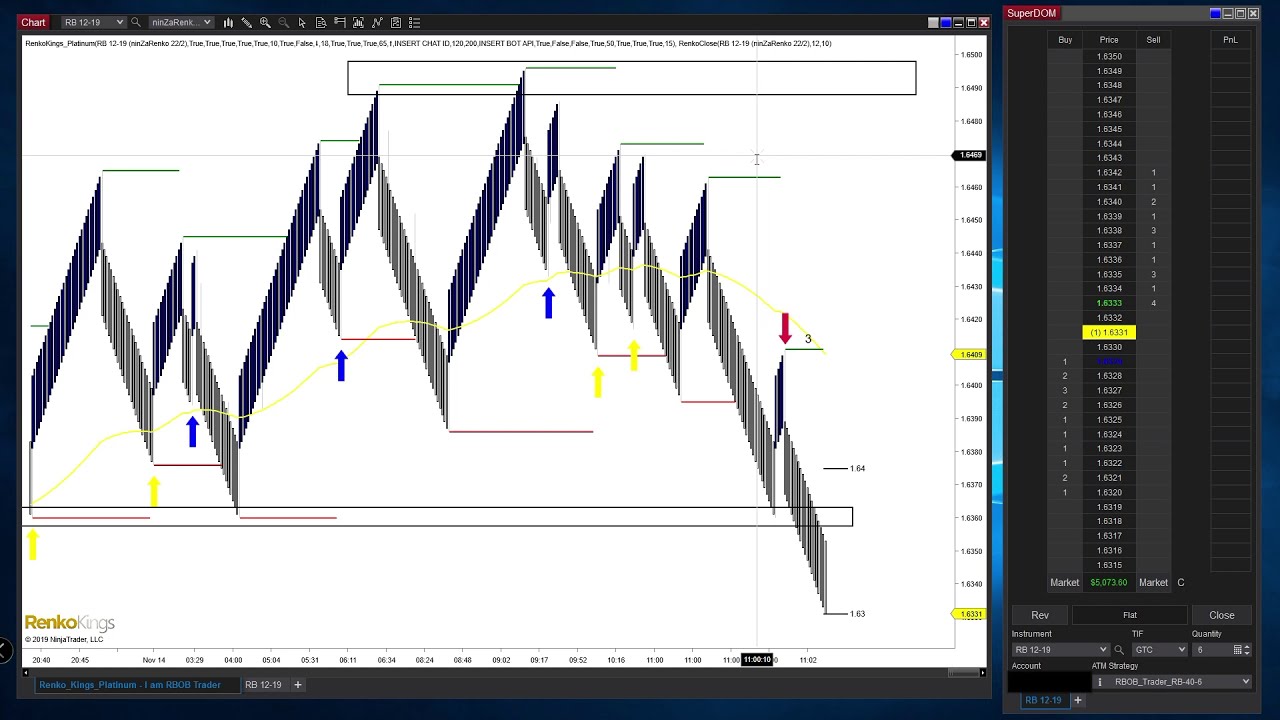Click the Chart window title tab
This screenshot has width=1280, height=720.
point(33,22)
